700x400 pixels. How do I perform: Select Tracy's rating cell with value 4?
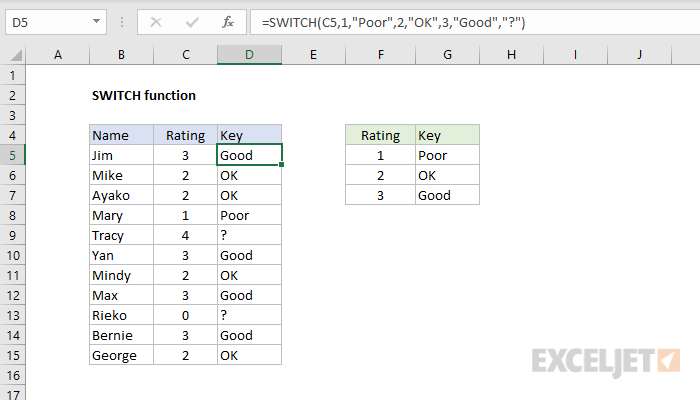(185, 235)
